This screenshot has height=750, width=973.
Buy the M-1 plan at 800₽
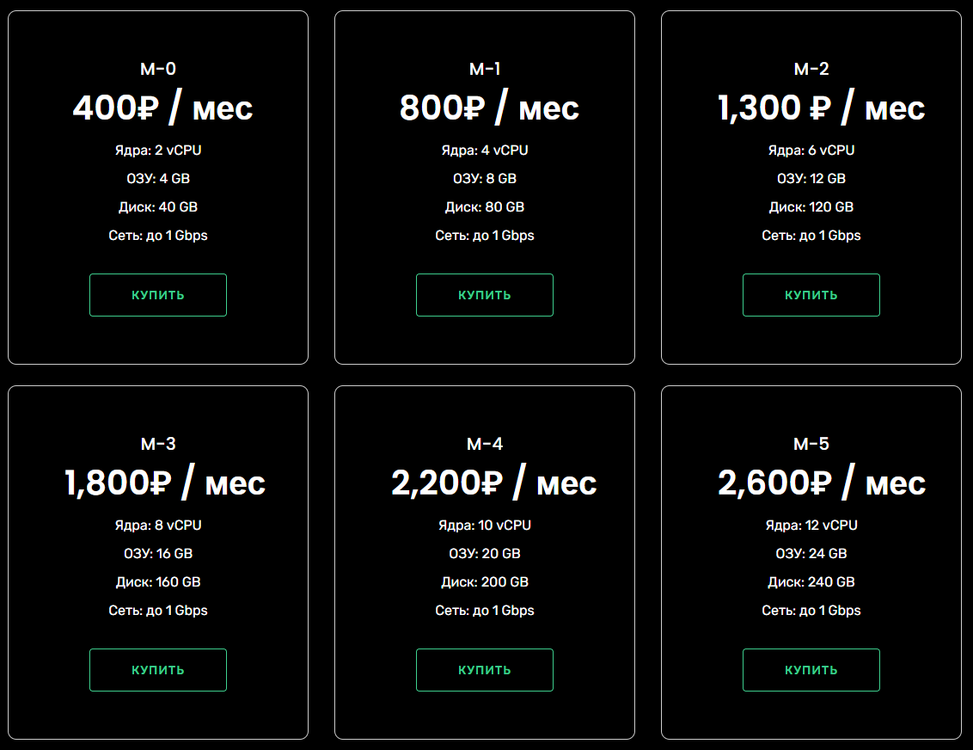(x=485, y=295)
